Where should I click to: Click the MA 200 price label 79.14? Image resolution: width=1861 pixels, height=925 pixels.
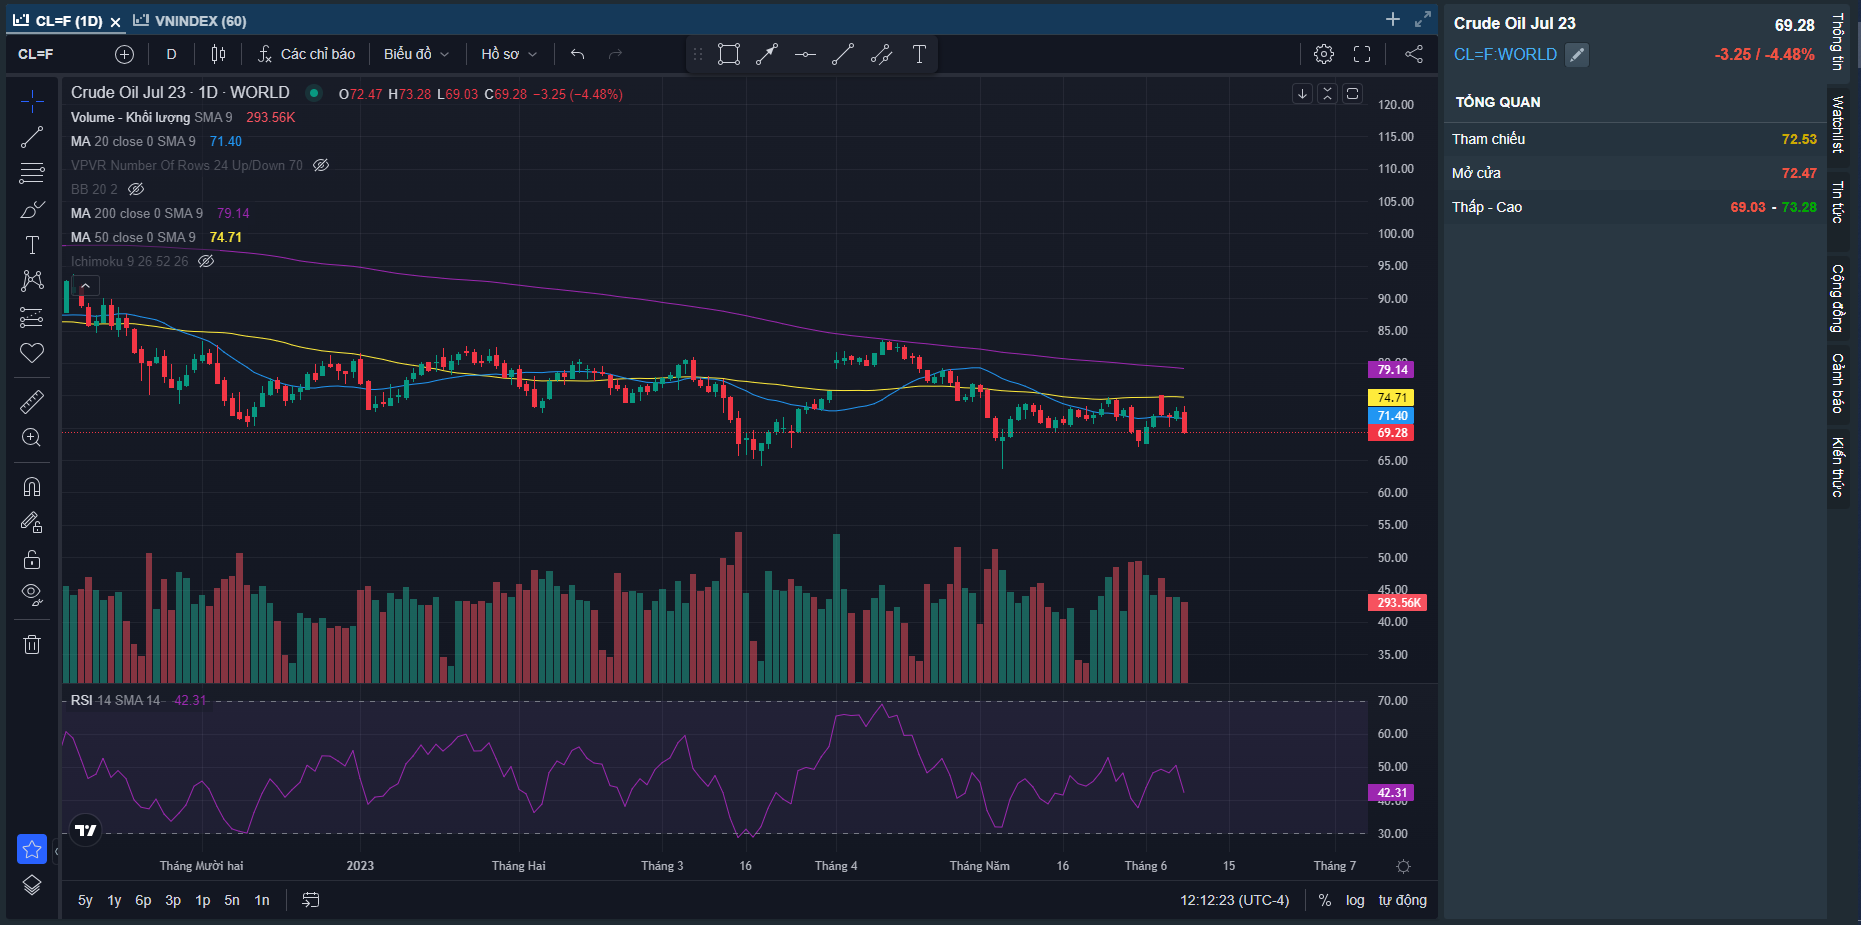click(1391, 370)
